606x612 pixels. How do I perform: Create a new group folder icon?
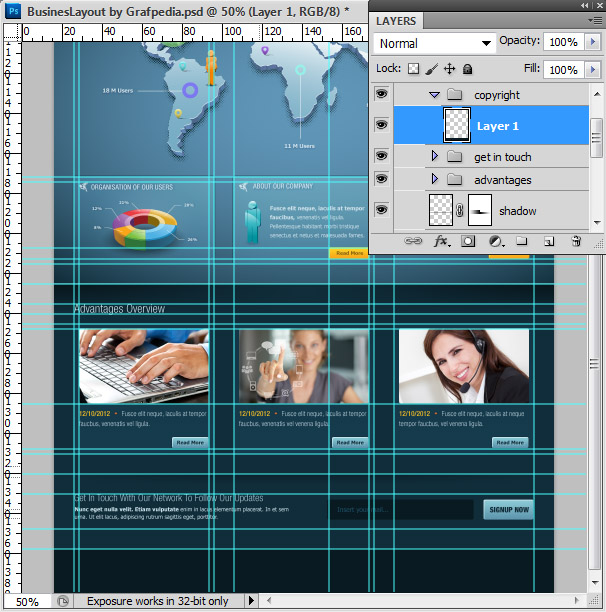(522, 241)
